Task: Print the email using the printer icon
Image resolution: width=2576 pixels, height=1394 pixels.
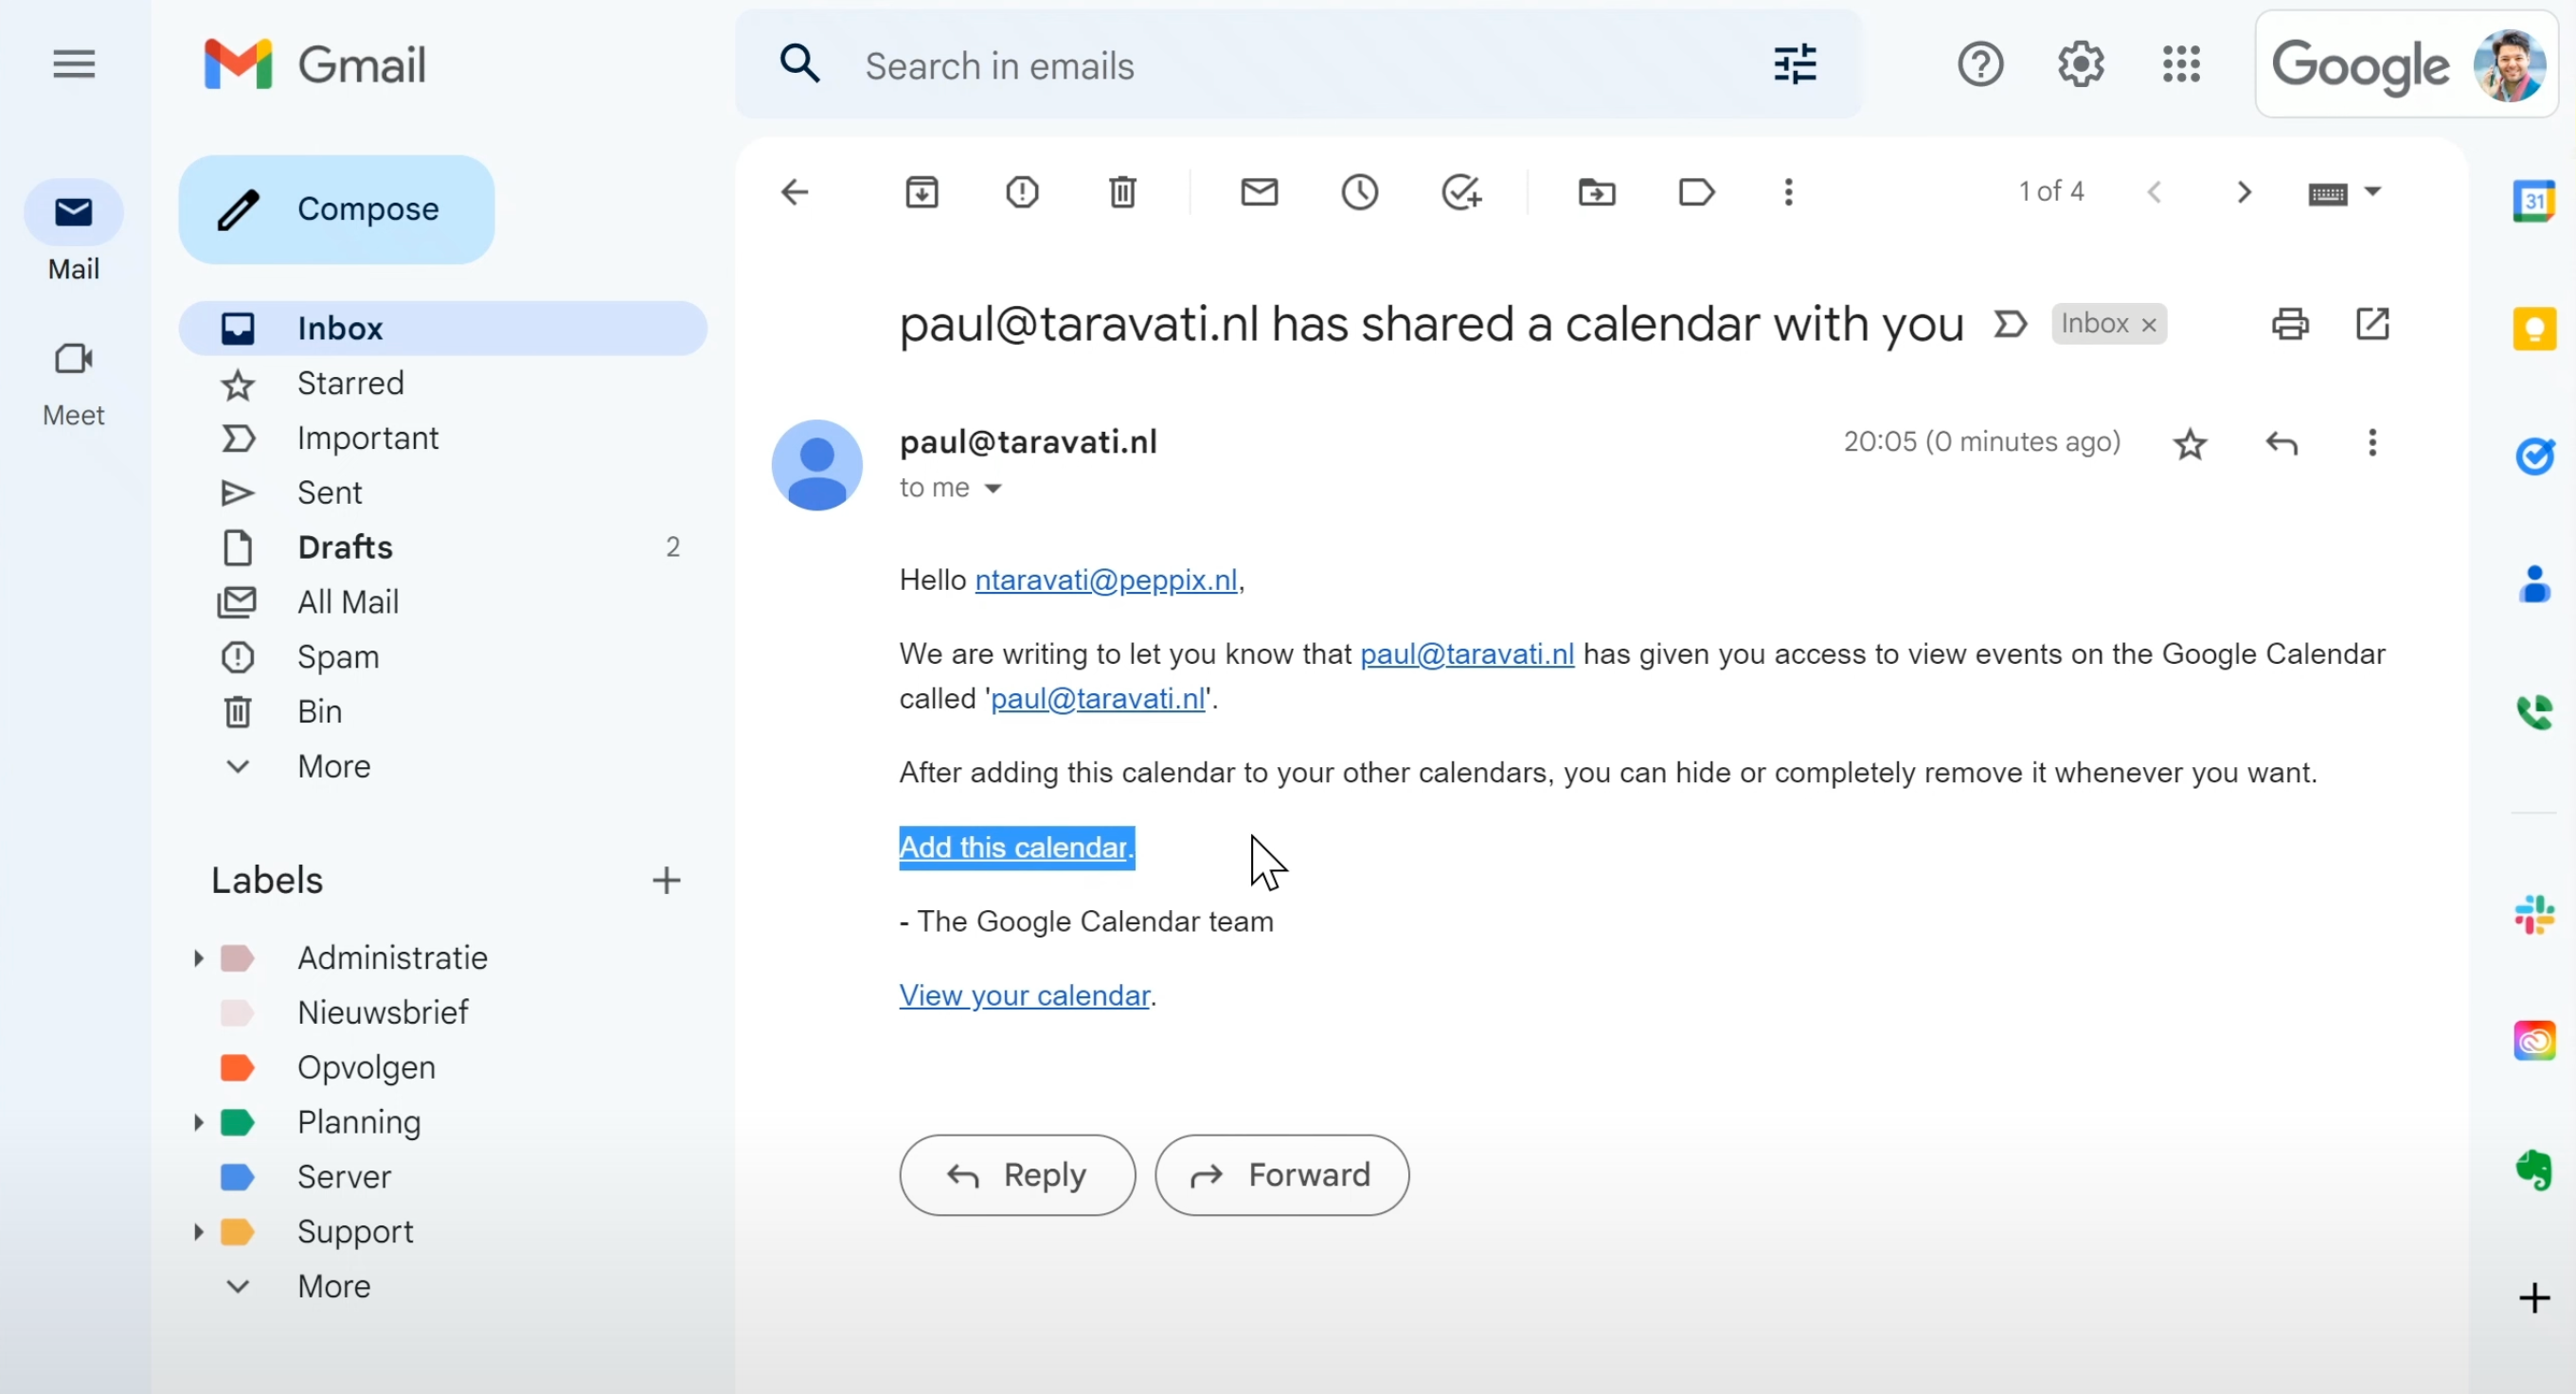Action: (2290, 324)
